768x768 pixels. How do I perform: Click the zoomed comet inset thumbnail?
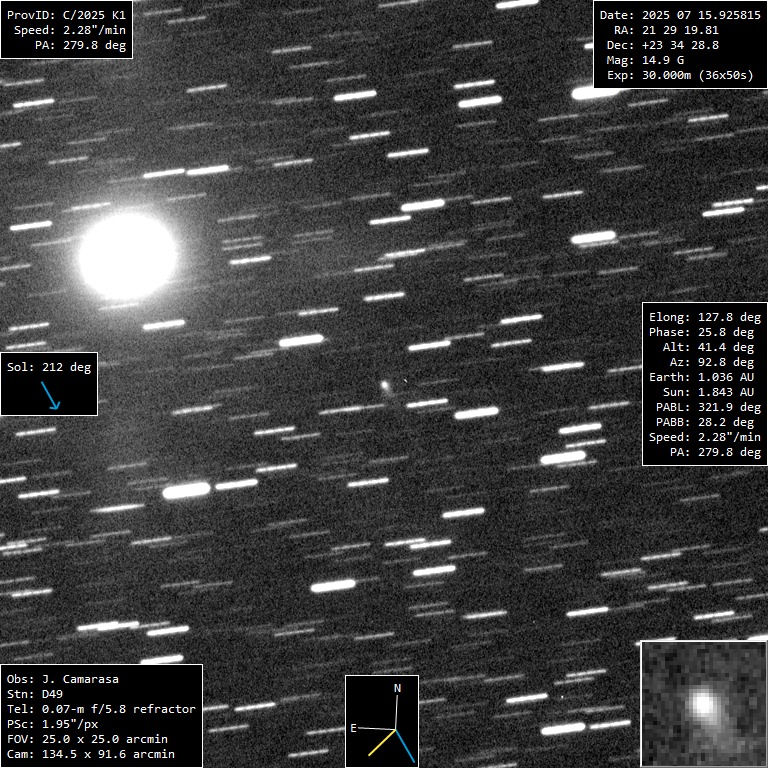704,704
